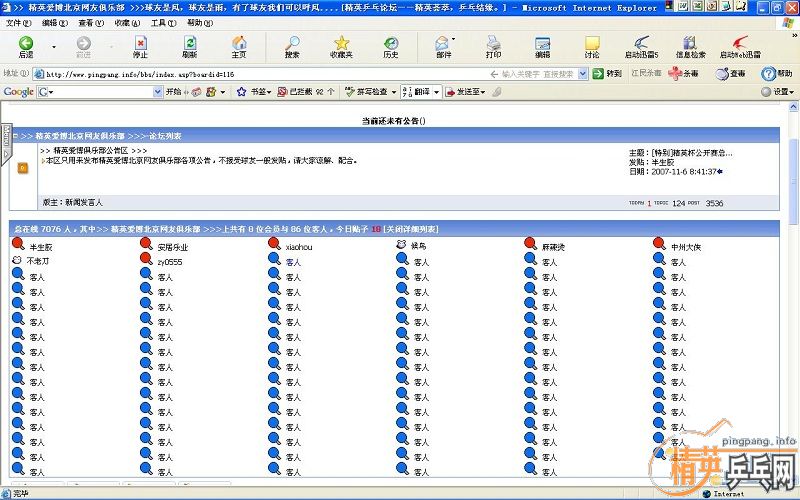
Task: Click the orange forum board icon
Action: (23, 168)
